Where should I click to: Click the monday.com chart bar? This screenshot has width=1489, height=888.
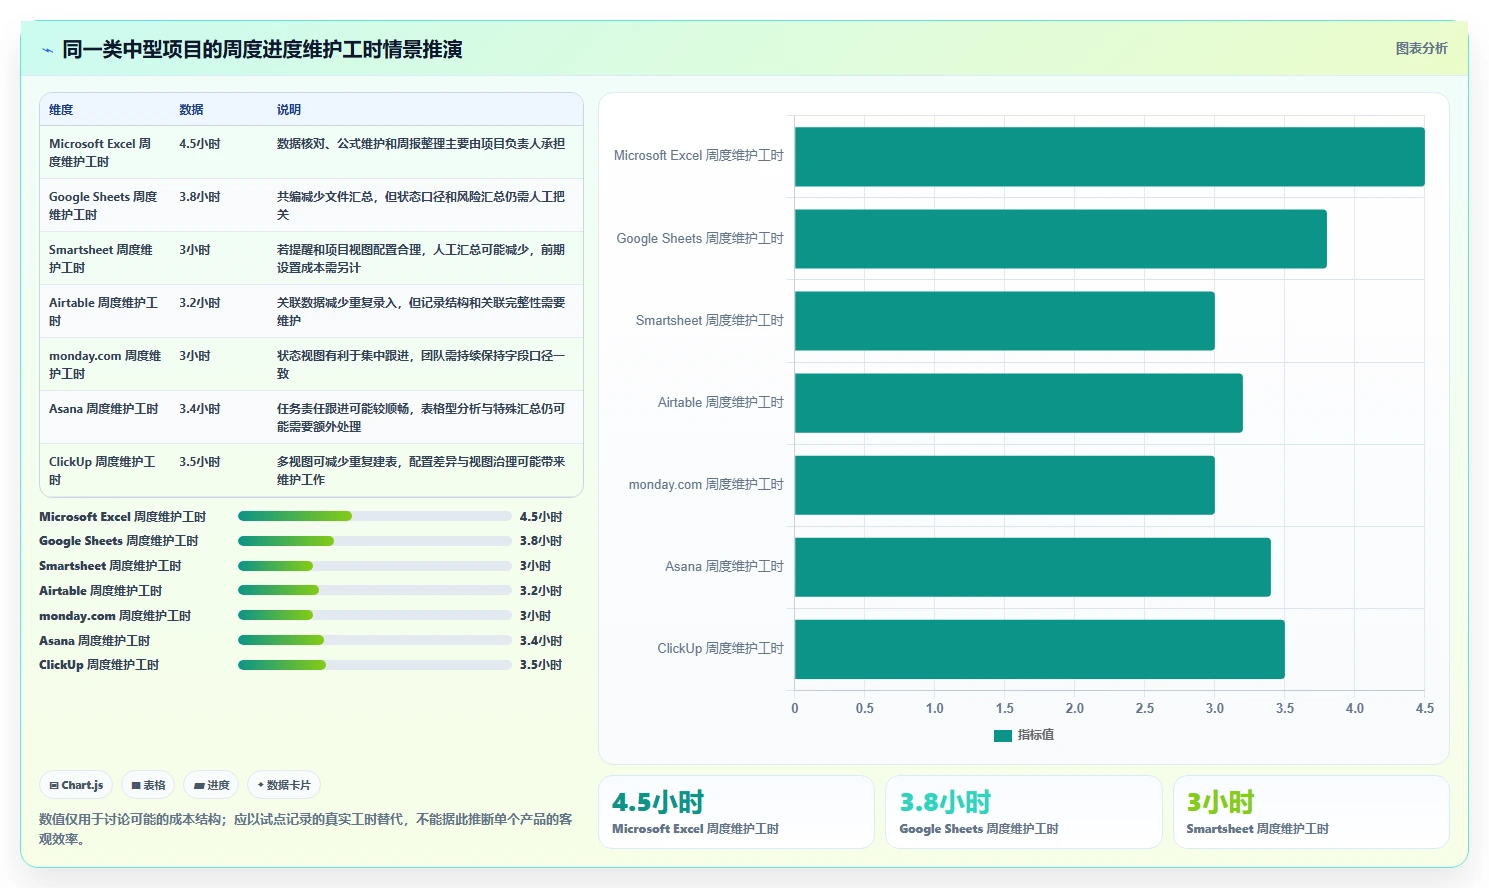pyautogui.click(x=1005, y=485)
